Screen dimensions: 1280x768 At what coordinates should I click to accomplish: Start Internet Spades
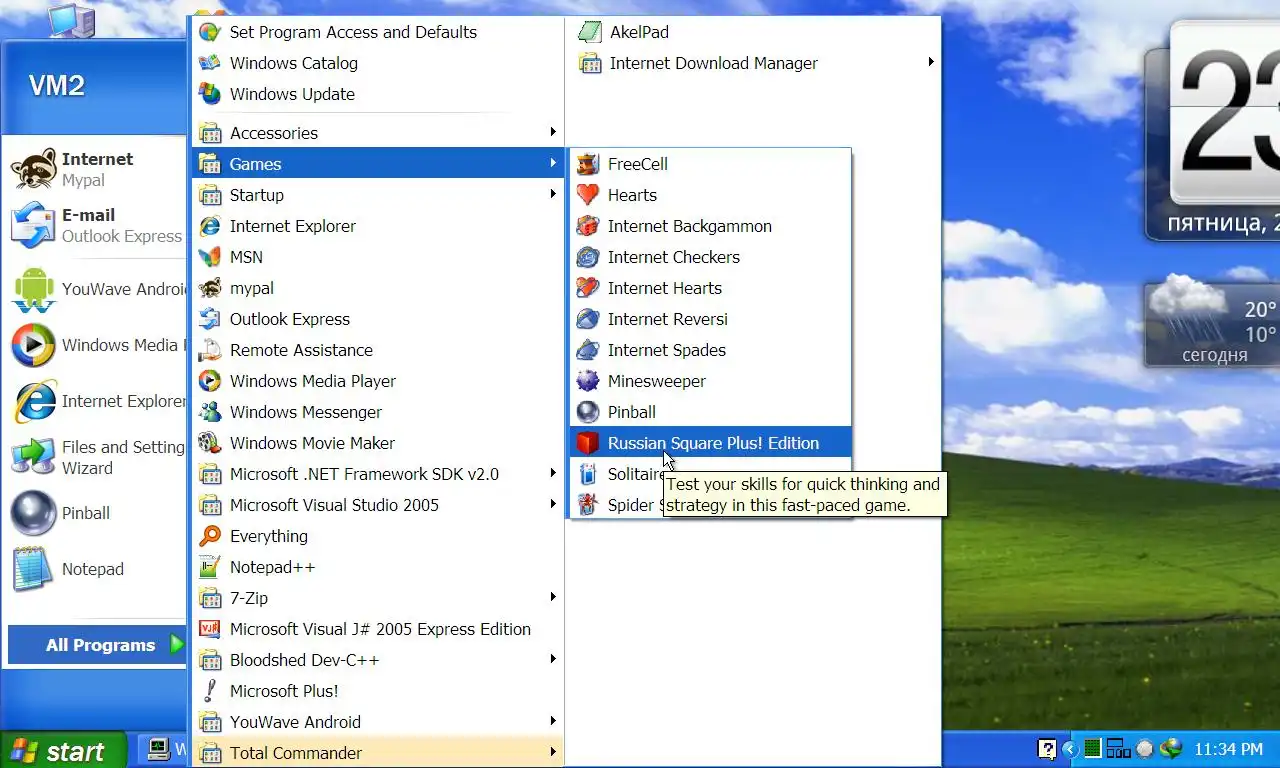710,350
